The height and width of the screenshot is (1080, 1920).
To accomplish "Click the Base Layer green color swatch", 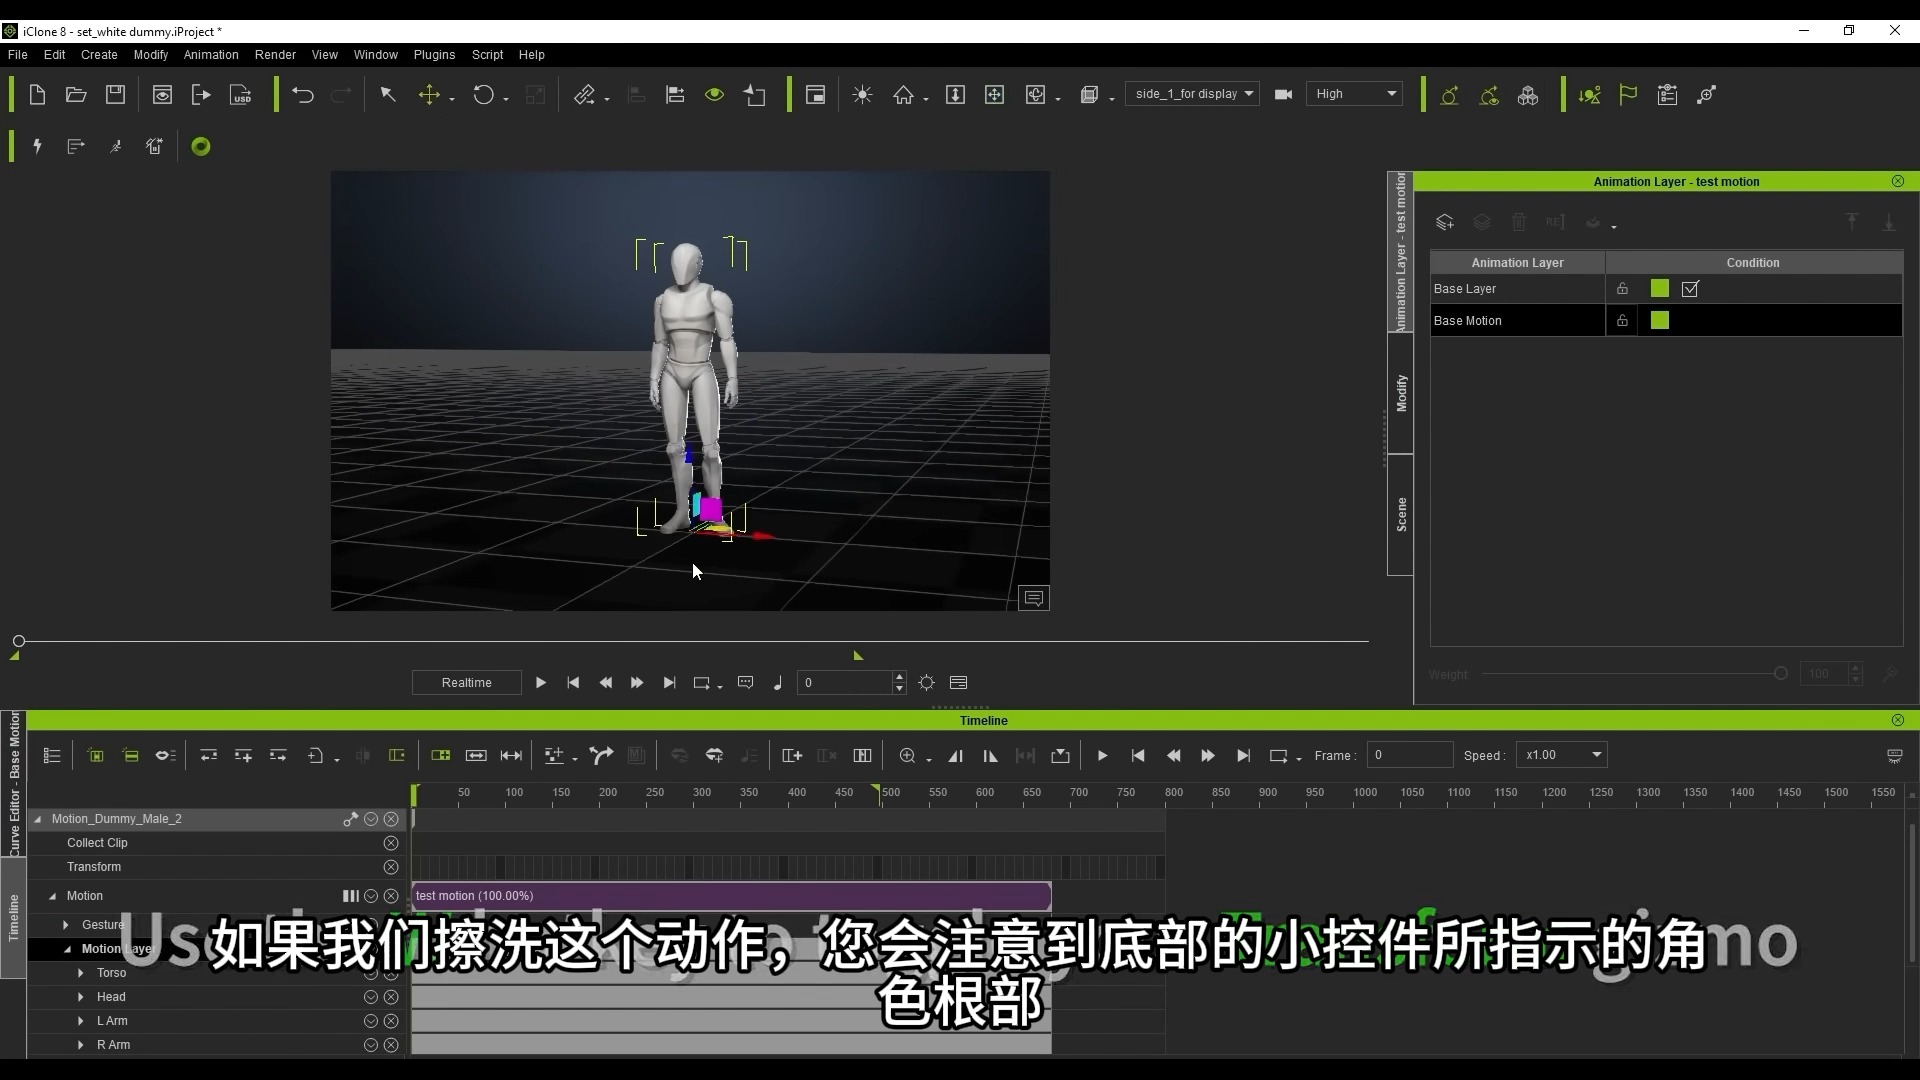I will (x=1660, y=289).
